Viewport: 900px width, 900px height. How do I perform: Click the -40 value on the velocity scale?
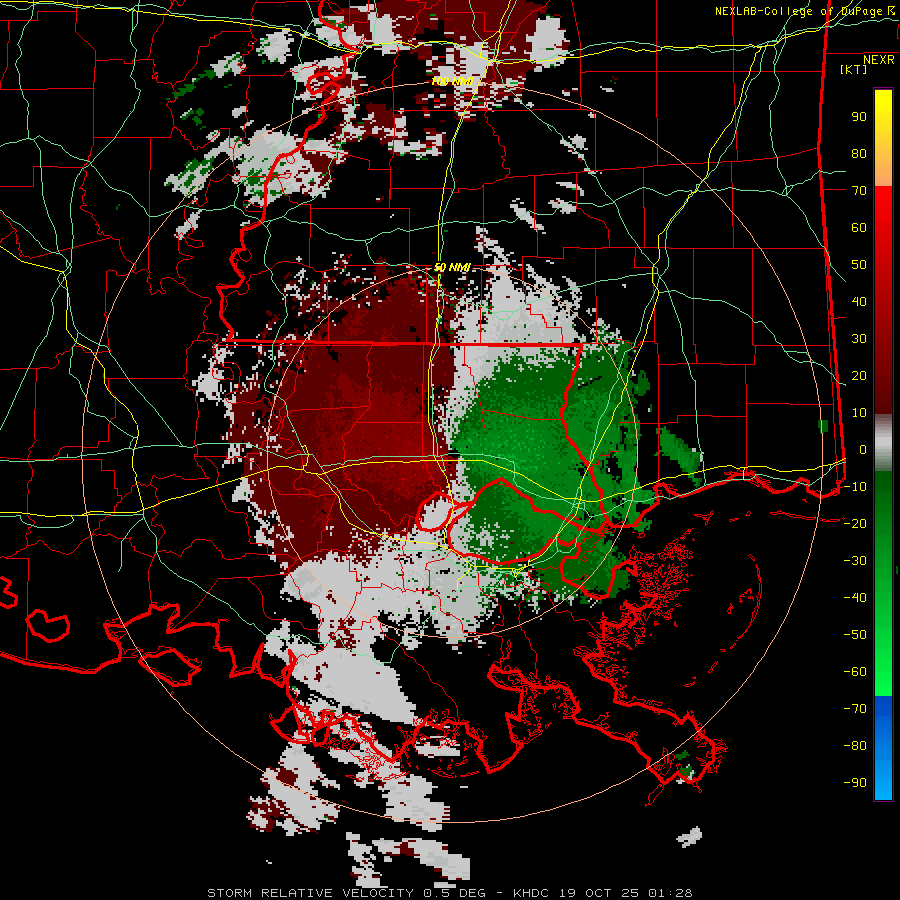point(855,598)
